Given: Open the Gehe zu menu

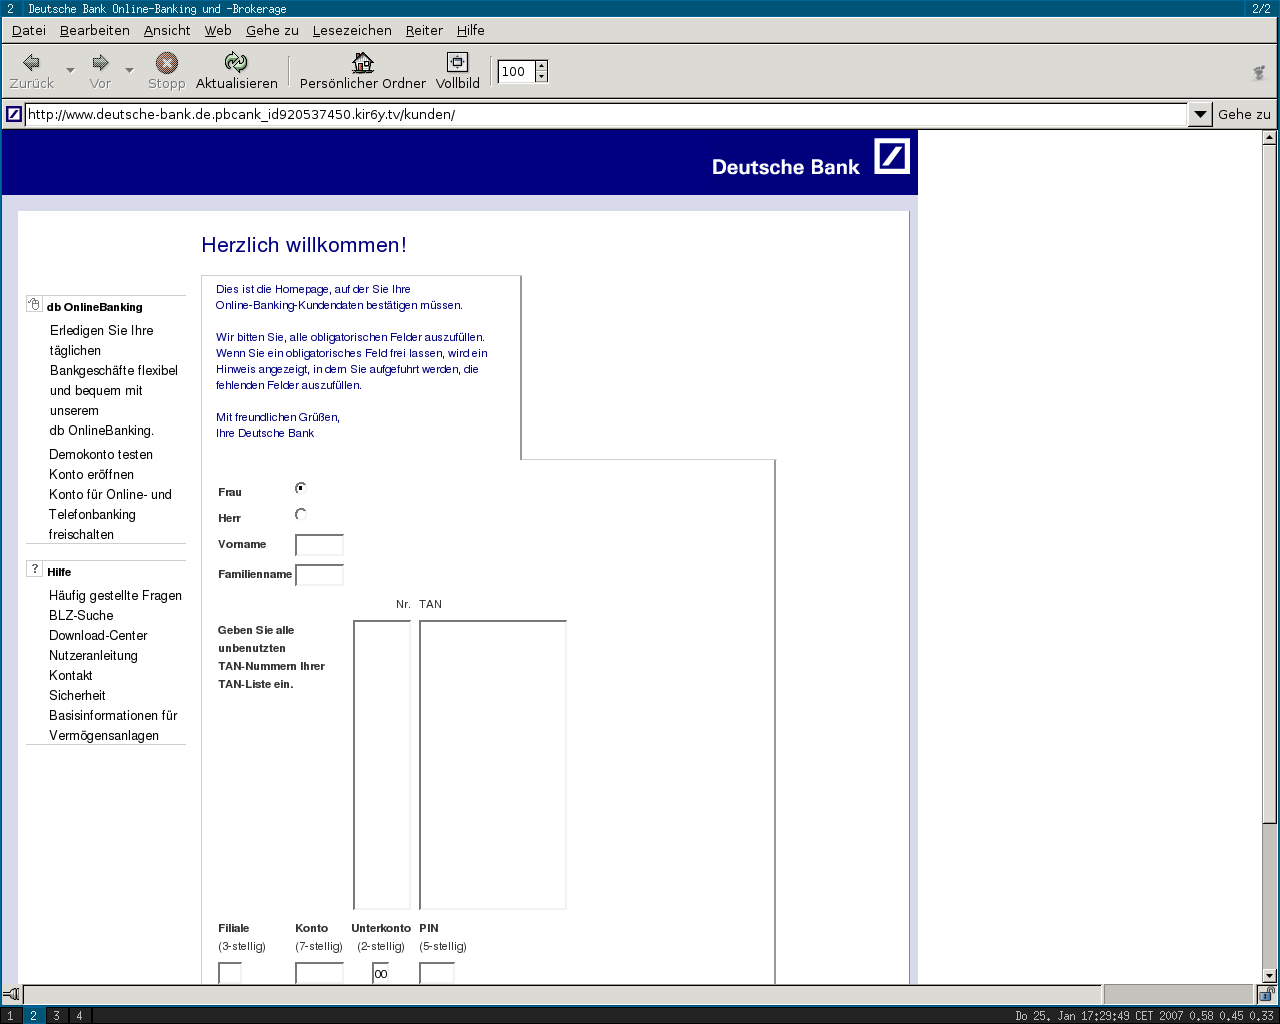Looking at the screenshot, I should click(x=272, y=30).
